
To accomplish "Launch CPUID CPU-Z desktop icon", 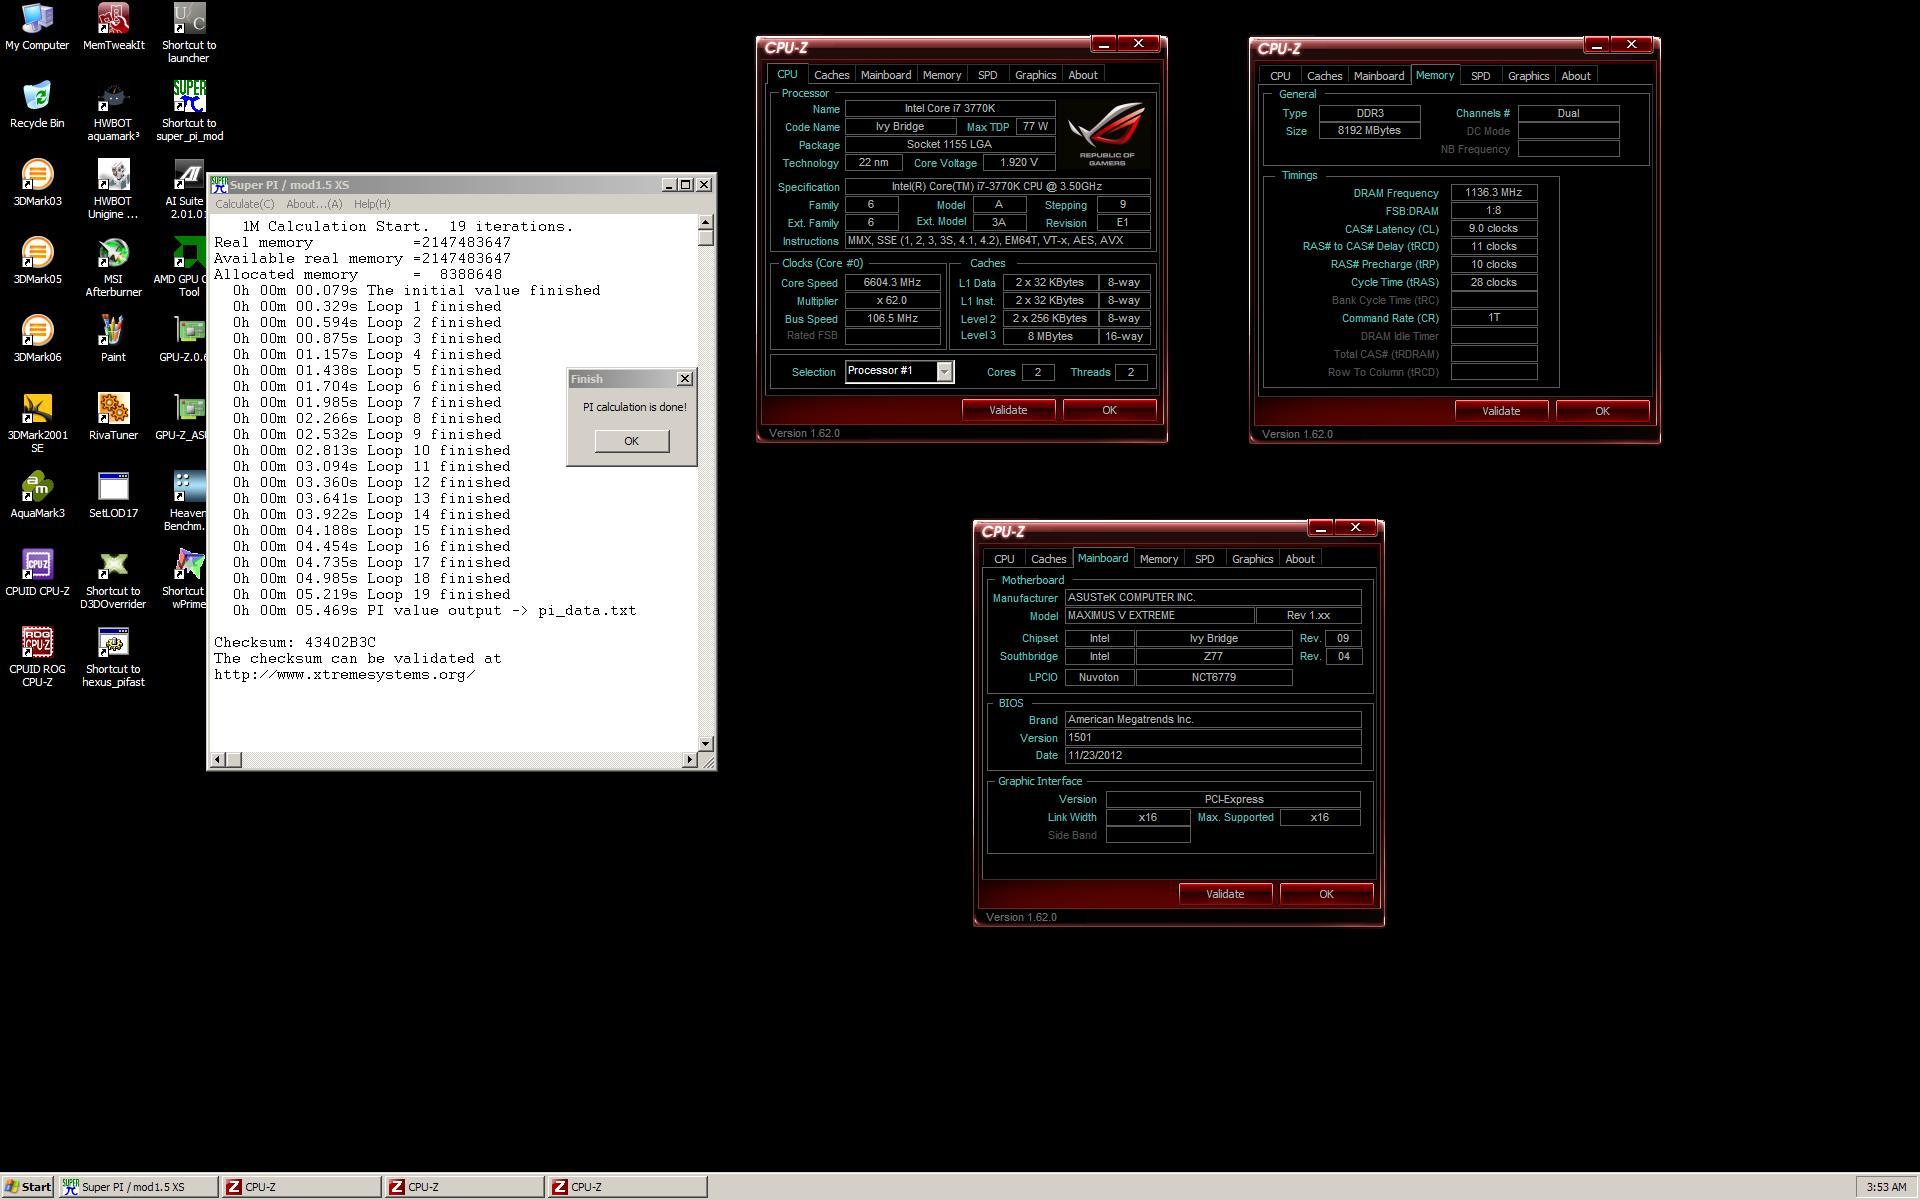I will 37,574.
